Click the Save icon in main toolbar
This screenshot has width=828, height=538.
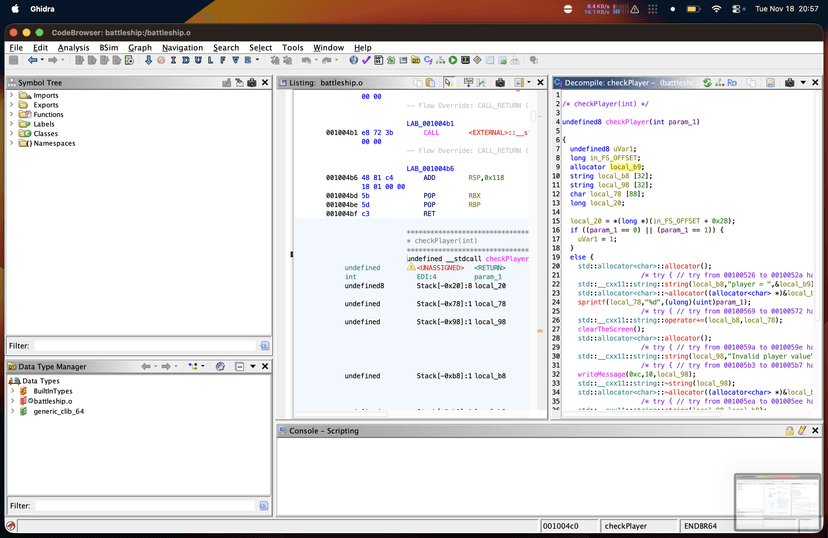(14, 60)
